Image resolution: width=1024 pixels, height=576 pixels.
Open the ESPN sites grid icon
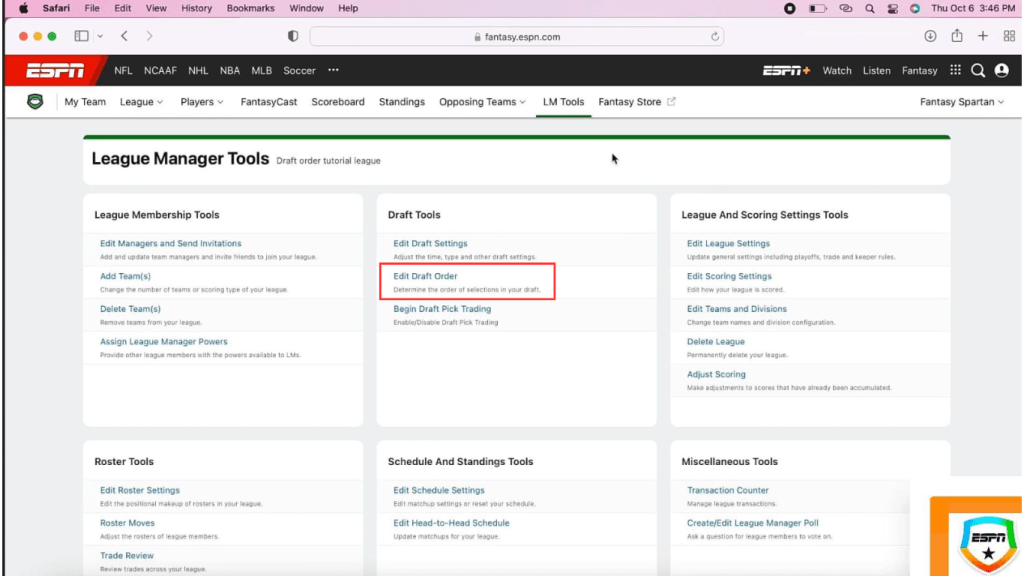point(955,70)
